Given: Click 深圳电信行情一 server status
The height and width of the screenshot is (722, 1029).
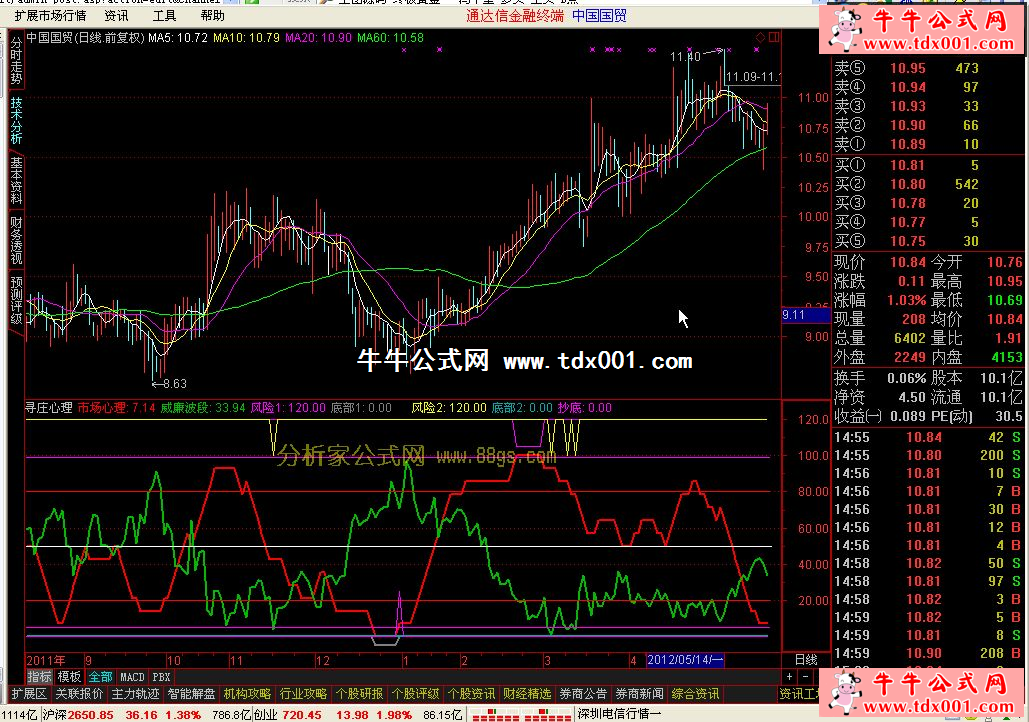Looking at the screenshot, I should tap(619, 714).
